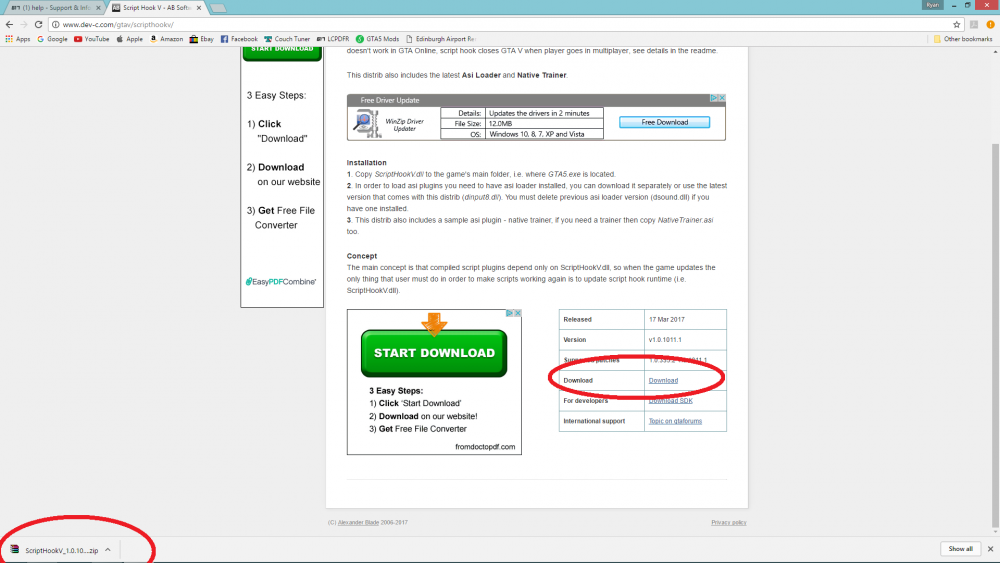Click Show all downloads
This screenshot has width=1000, height=563.
(960, 549)
